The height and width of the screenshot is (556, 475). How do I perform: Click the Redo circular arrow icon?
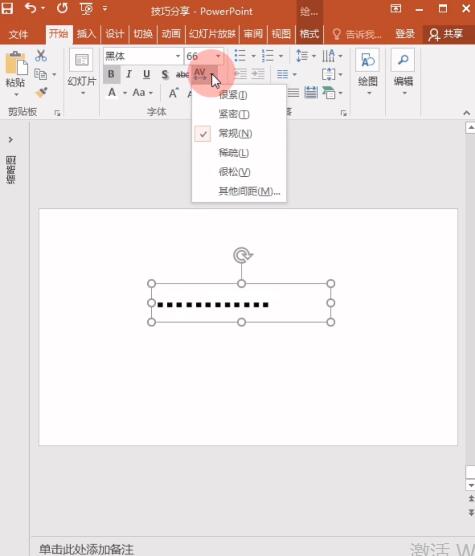63,8
